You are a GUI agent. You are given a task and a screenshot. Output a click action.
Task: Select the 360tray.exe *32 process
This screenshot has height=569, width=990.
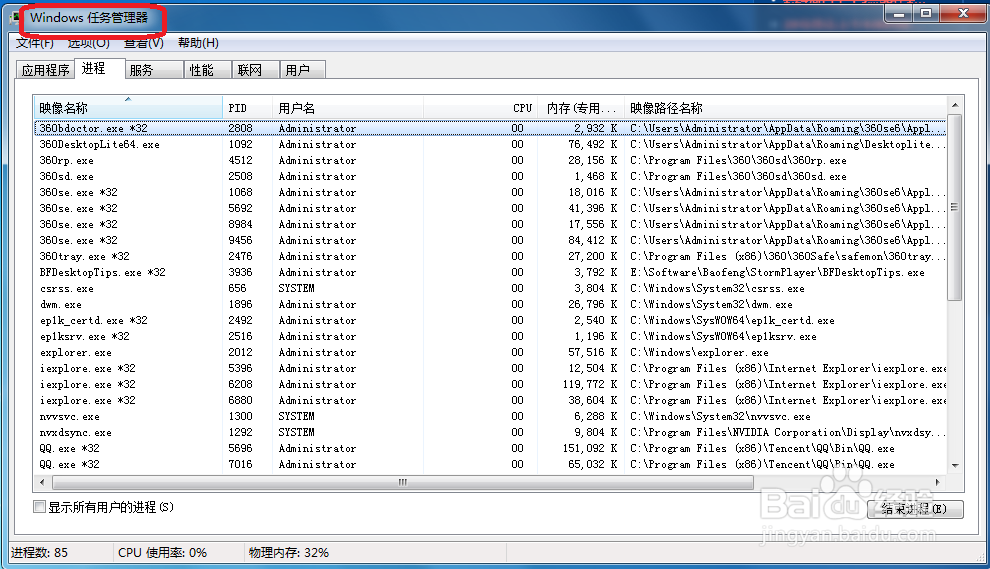(490, 256)
